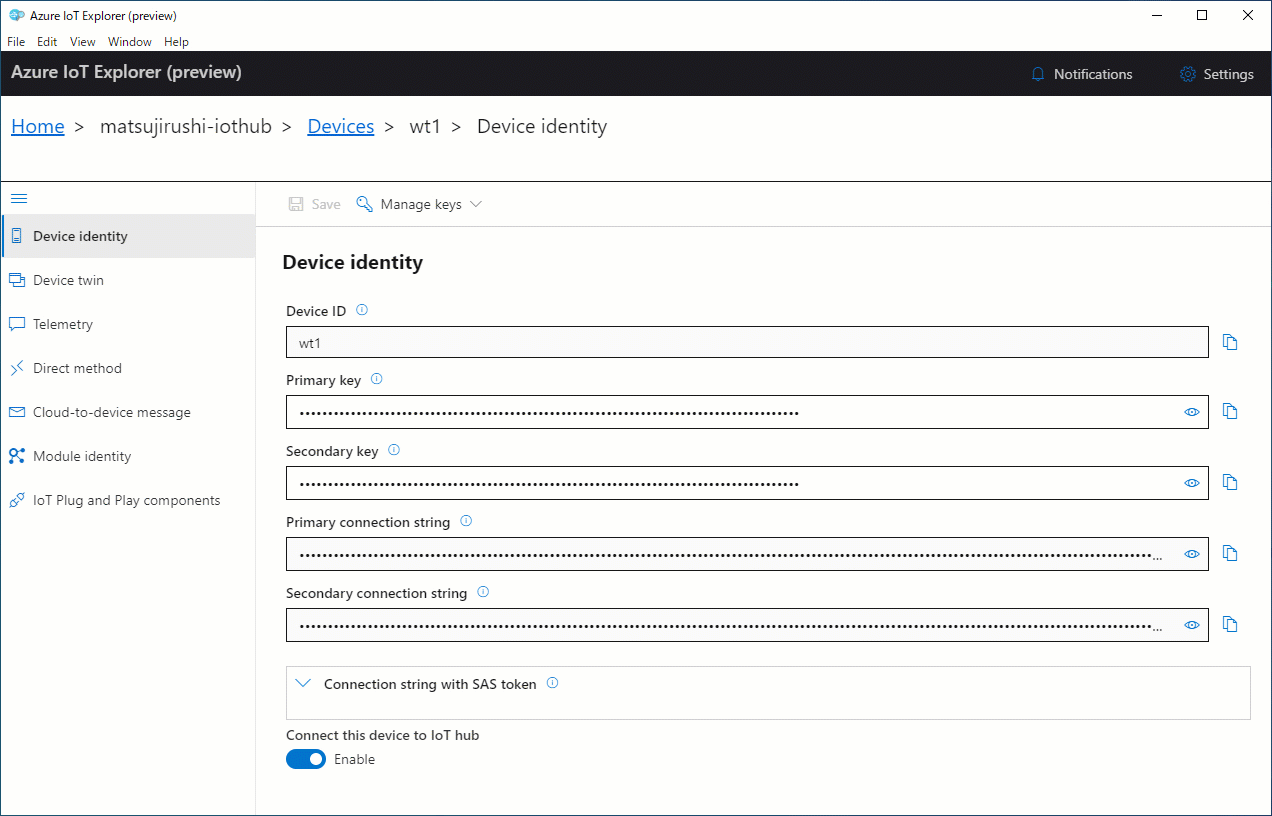Collapse the sidebar with hamburger icon
Image resolution: width=1272 pixels, height=816 pixels.
pos(18,199)
